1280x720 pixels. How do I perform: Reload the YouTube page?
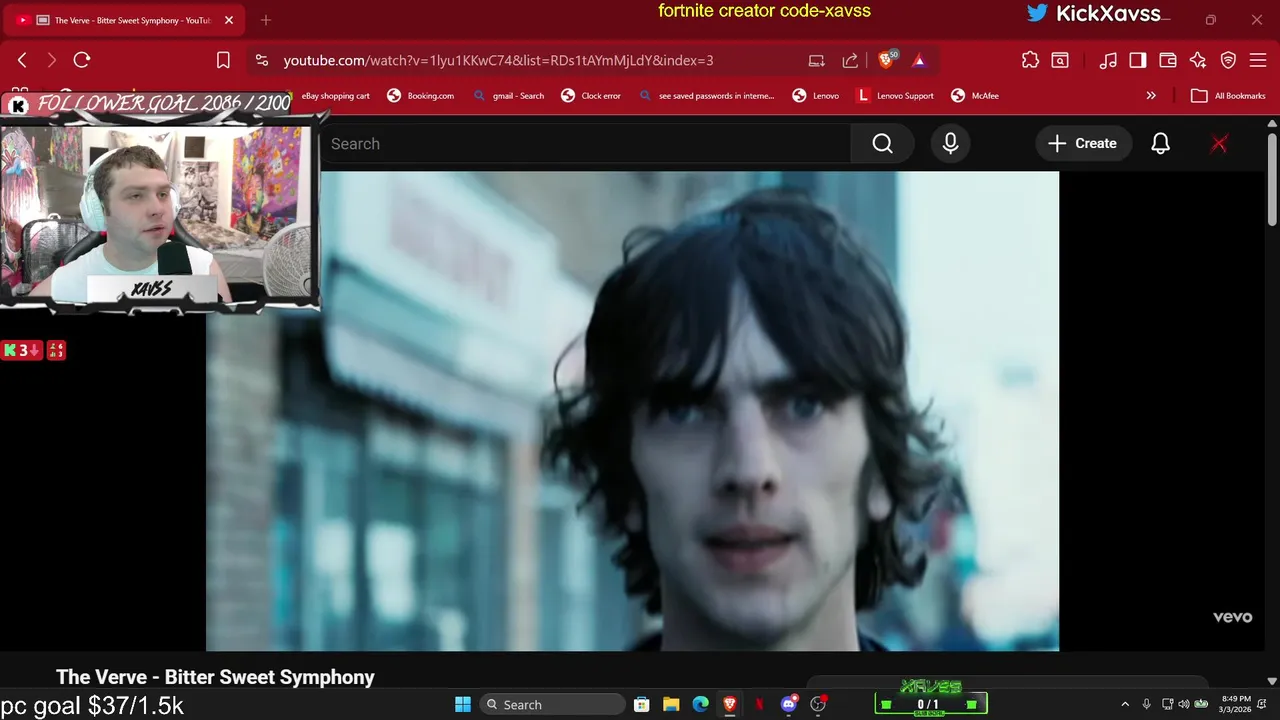(82, 60)
